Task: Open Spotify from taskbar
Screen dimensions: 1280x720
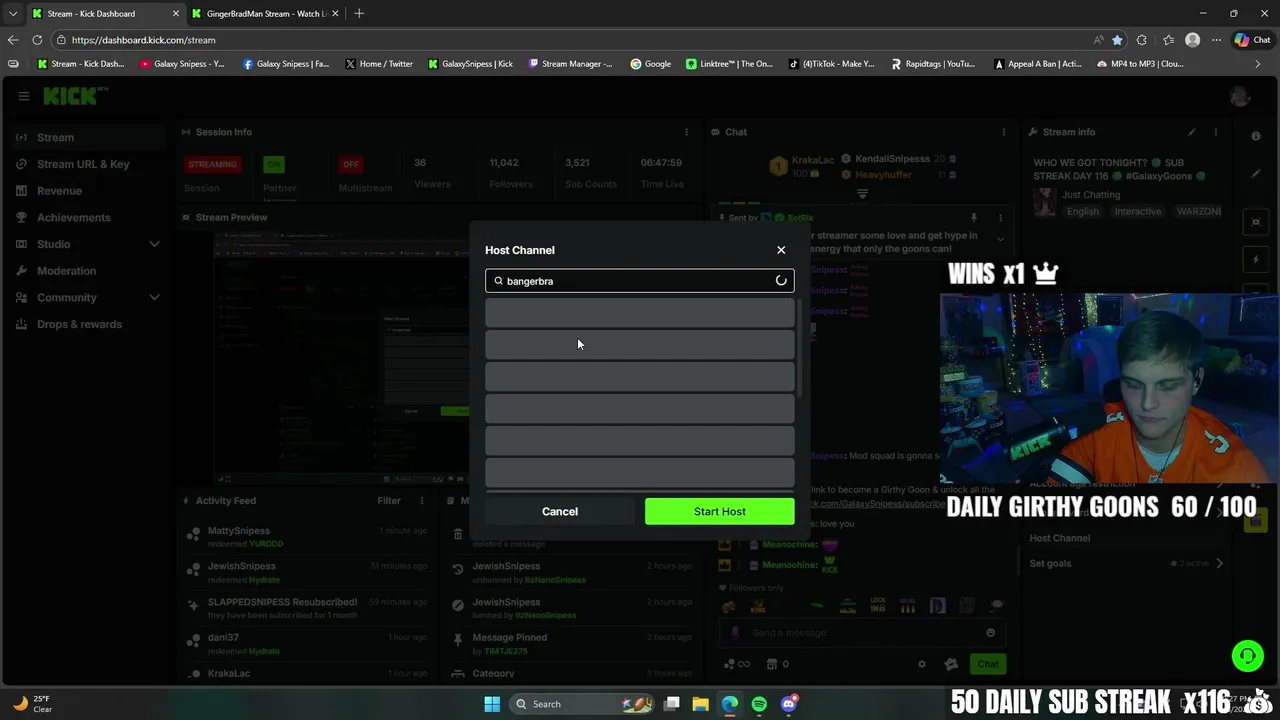Action: point(759,704)
